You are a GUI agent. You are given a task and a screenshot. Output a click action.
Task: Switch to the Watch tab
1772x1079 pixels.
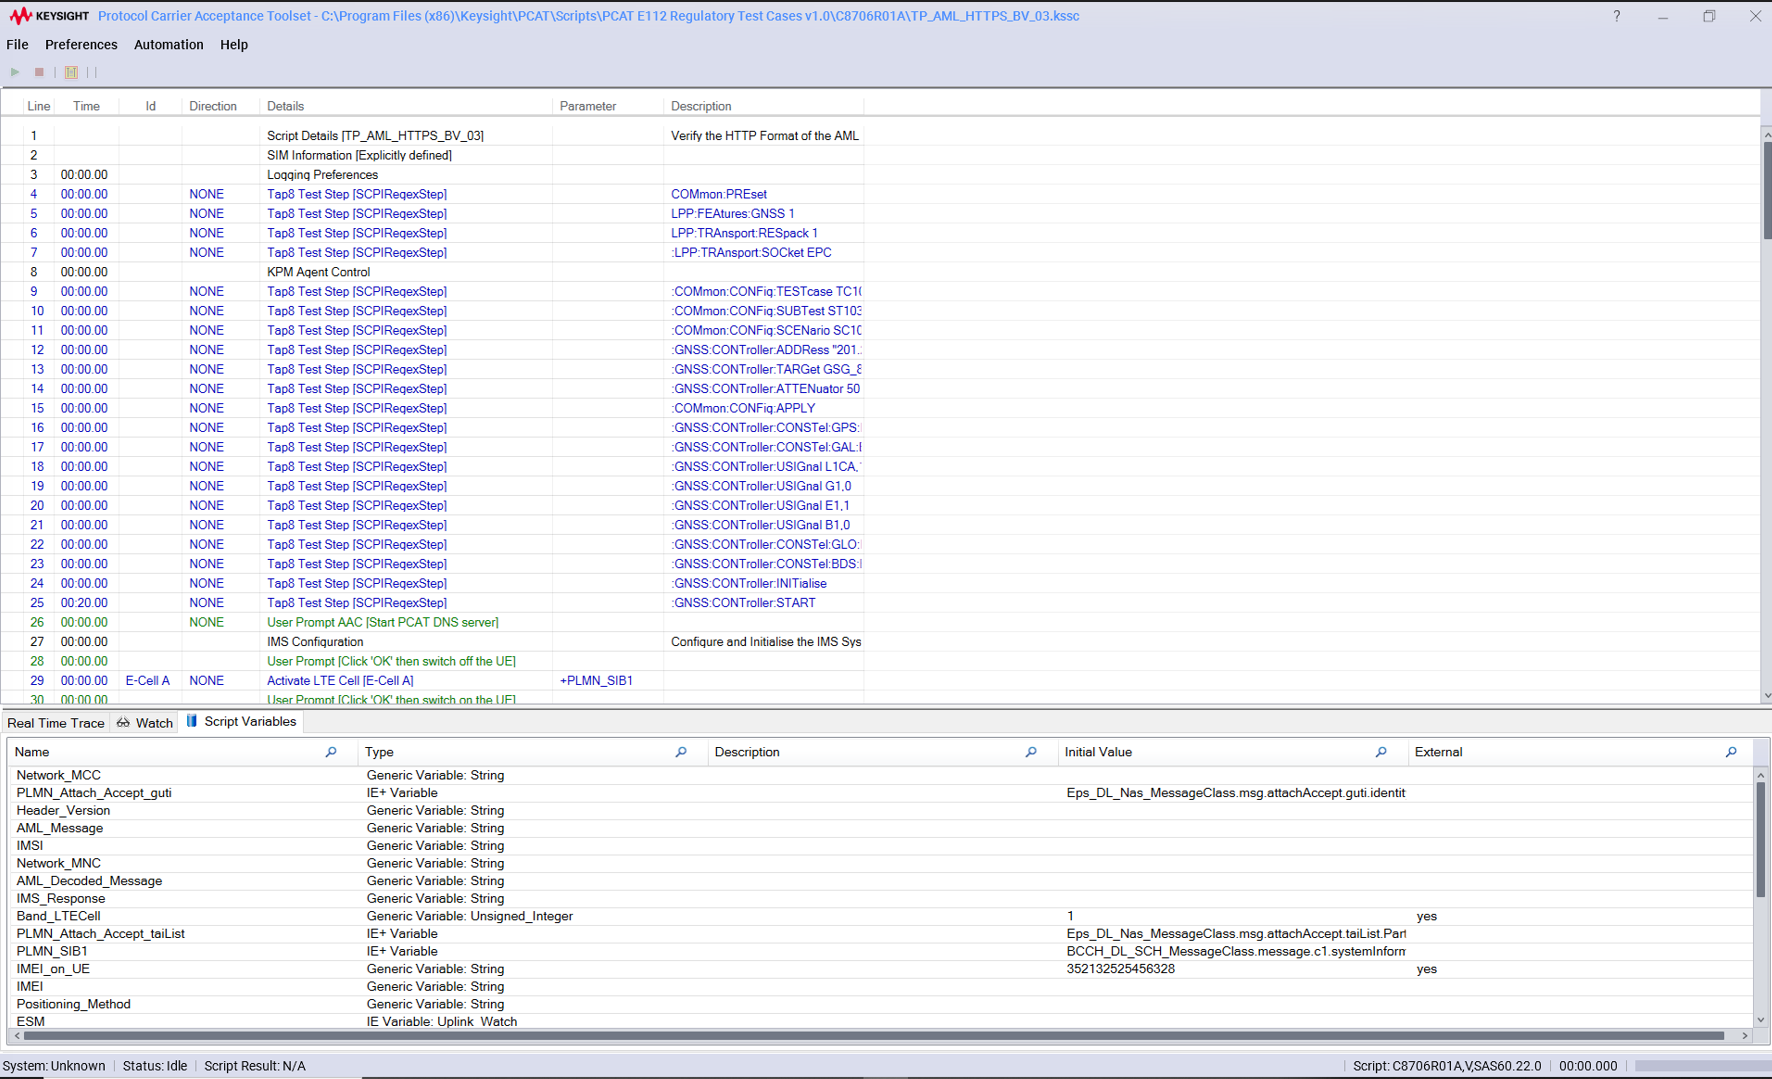[145, 723]
